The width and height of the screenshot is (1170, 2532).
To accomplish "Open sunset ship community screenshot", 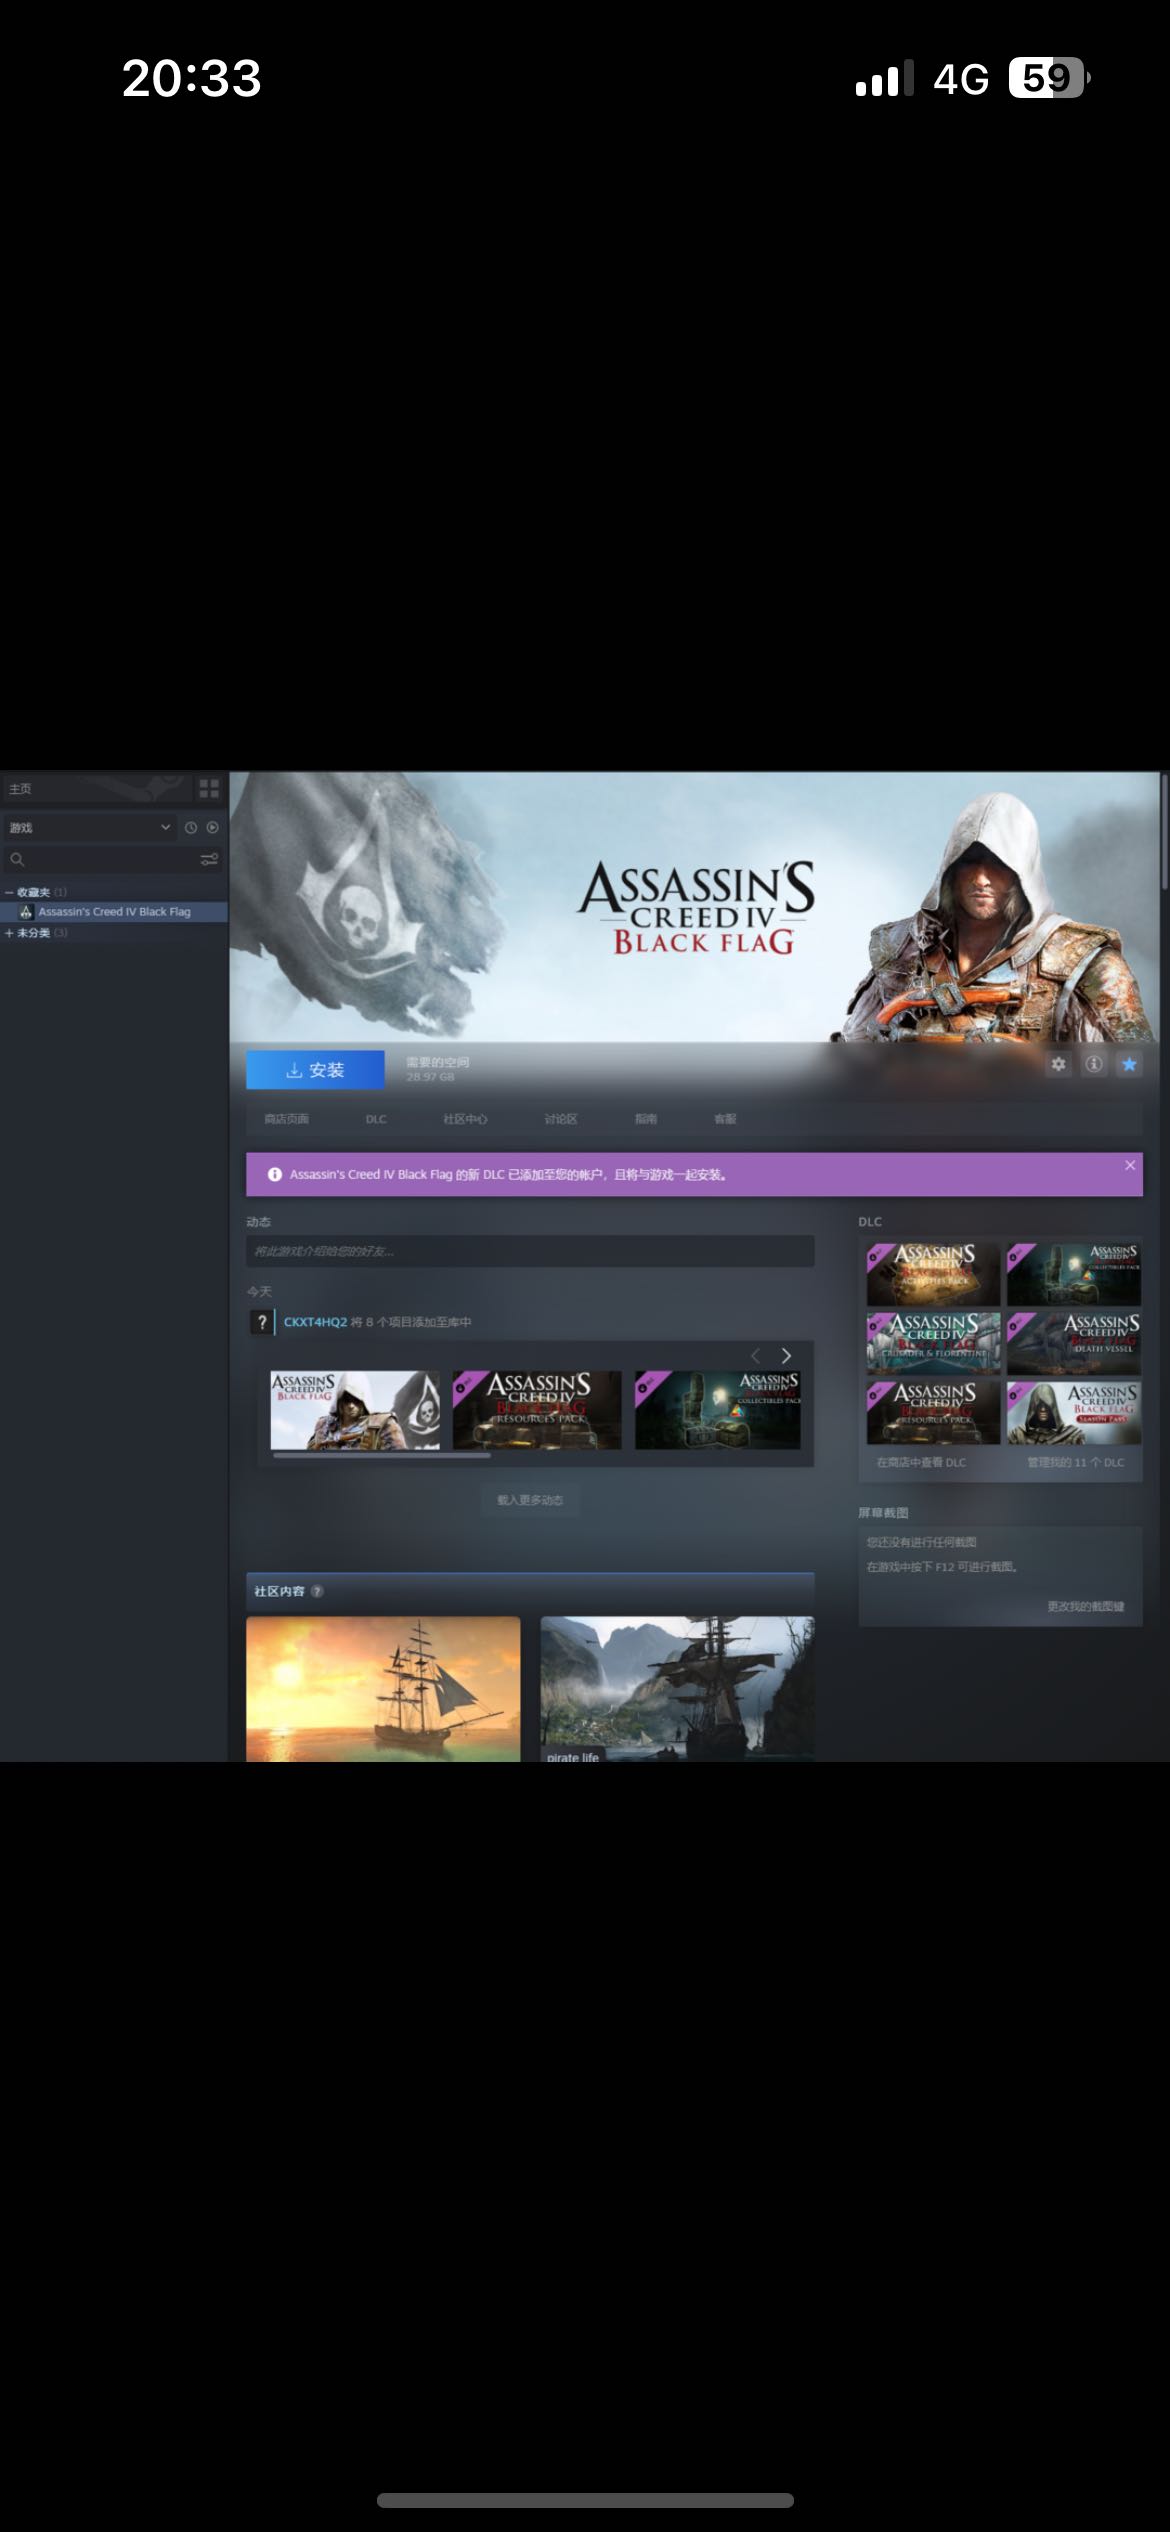I will point(383,1689).
